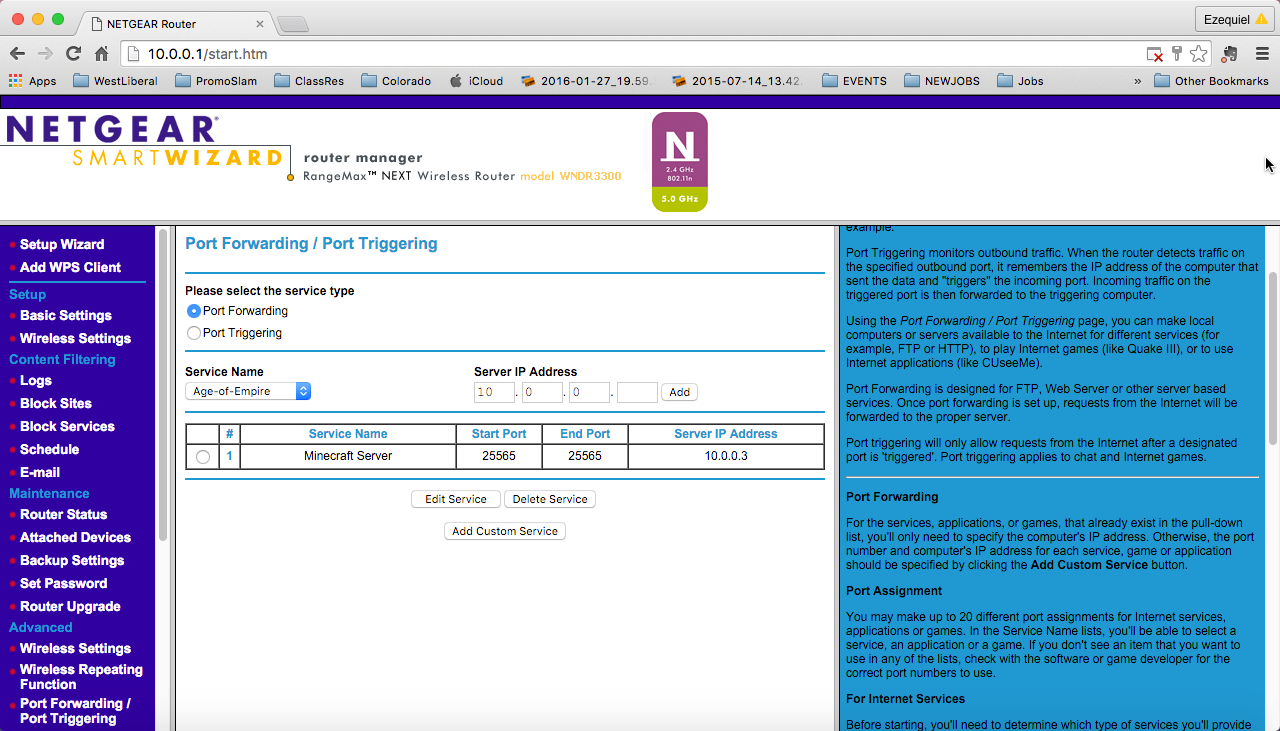This screenshot has width=1280, height=731.
Task: Open Logs in the sidebar
Action: 36,380
